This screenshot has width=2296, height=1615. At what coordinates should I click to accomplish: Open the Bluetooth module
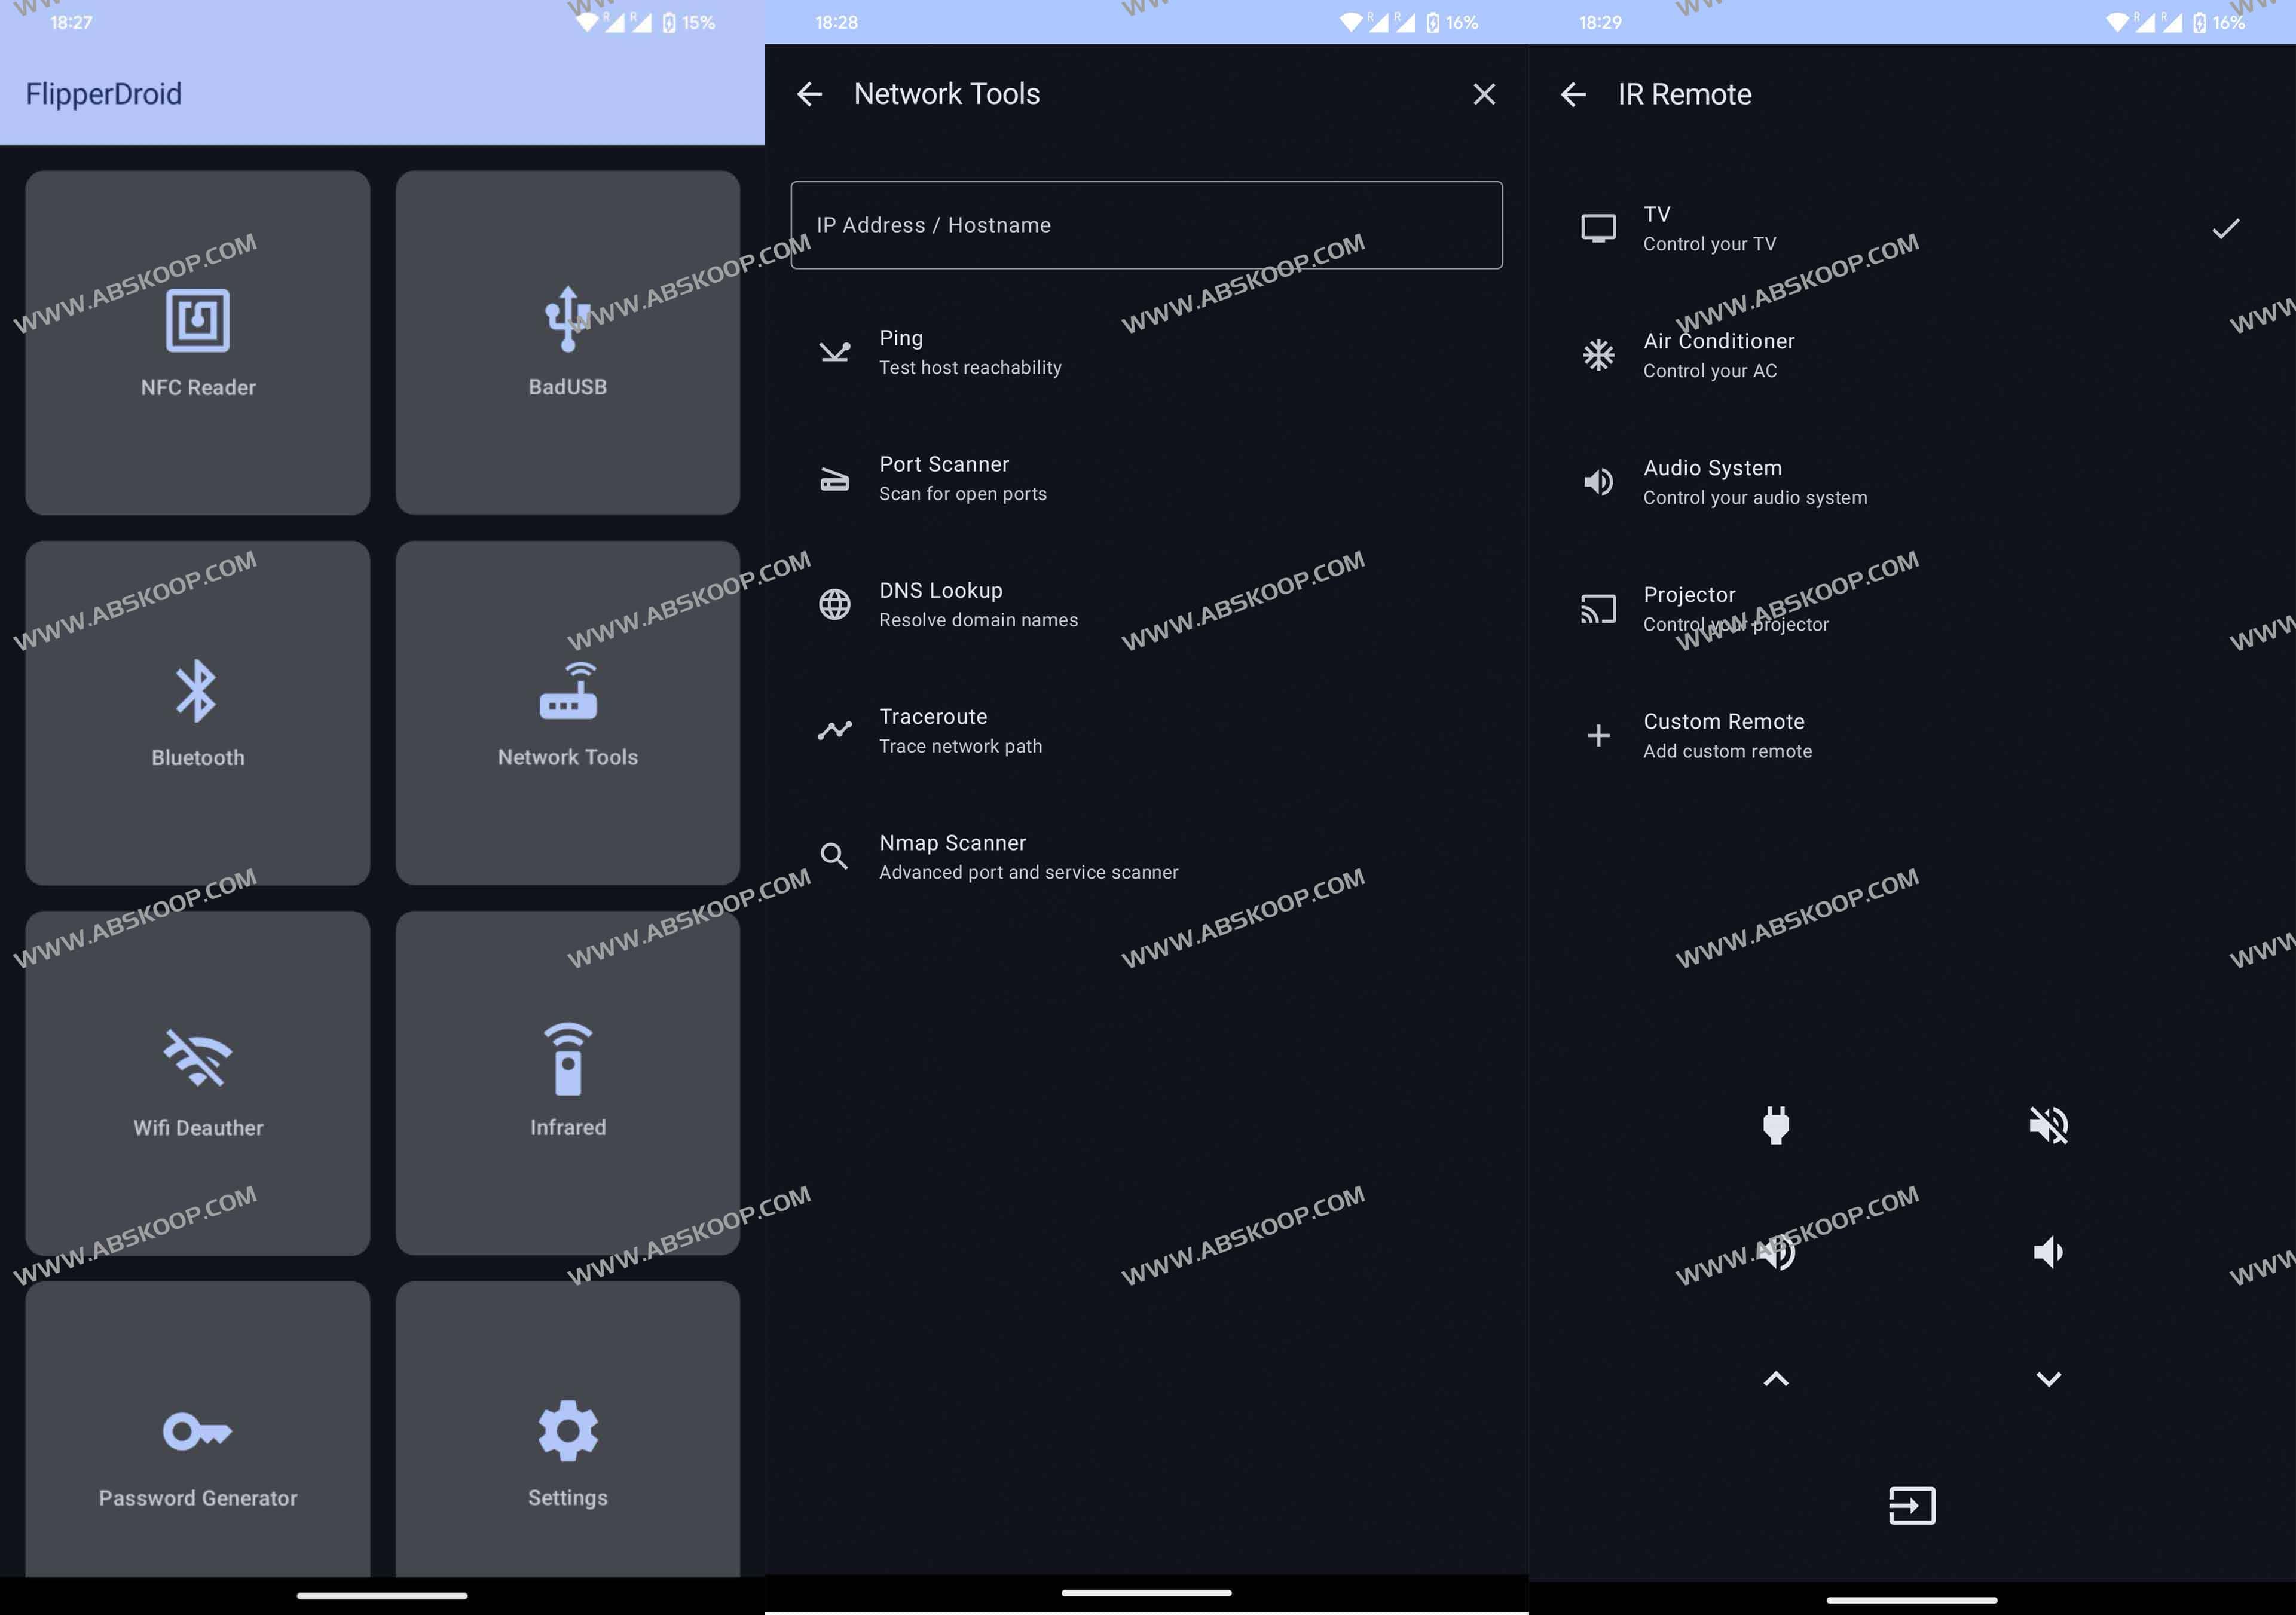point(197,712)
